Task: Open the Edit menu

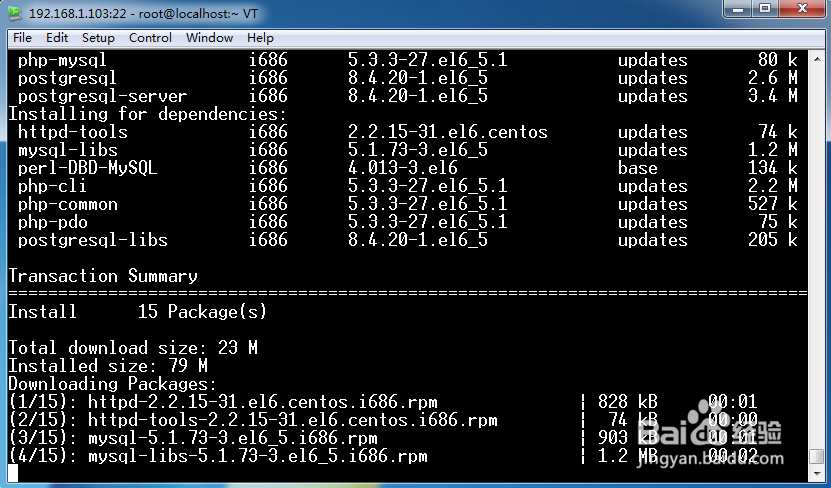Action: click(57, 38)
